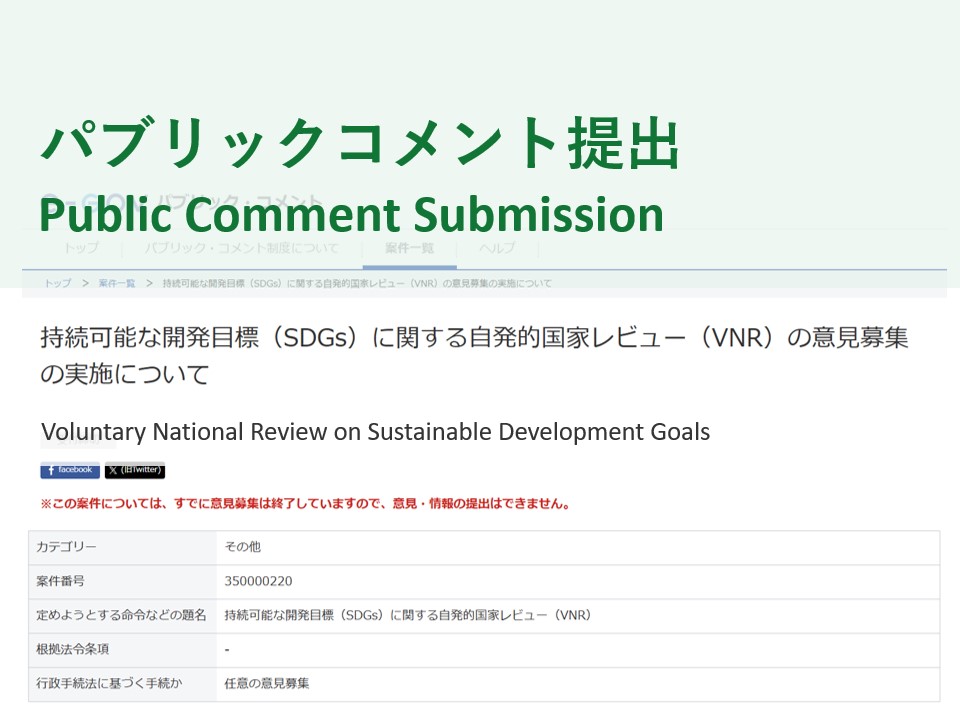
Task: Click the 任意の意見募集 value cell
Action: (x=267, y=684)
